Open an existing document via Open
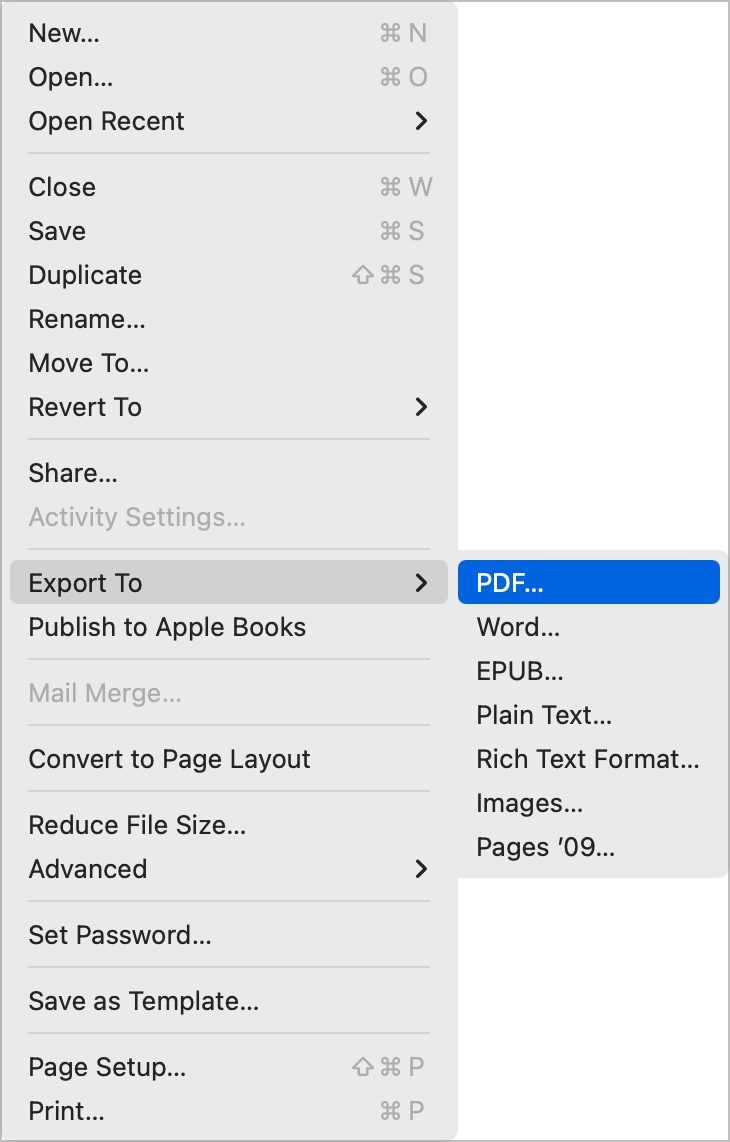 (x=70, y=76)
